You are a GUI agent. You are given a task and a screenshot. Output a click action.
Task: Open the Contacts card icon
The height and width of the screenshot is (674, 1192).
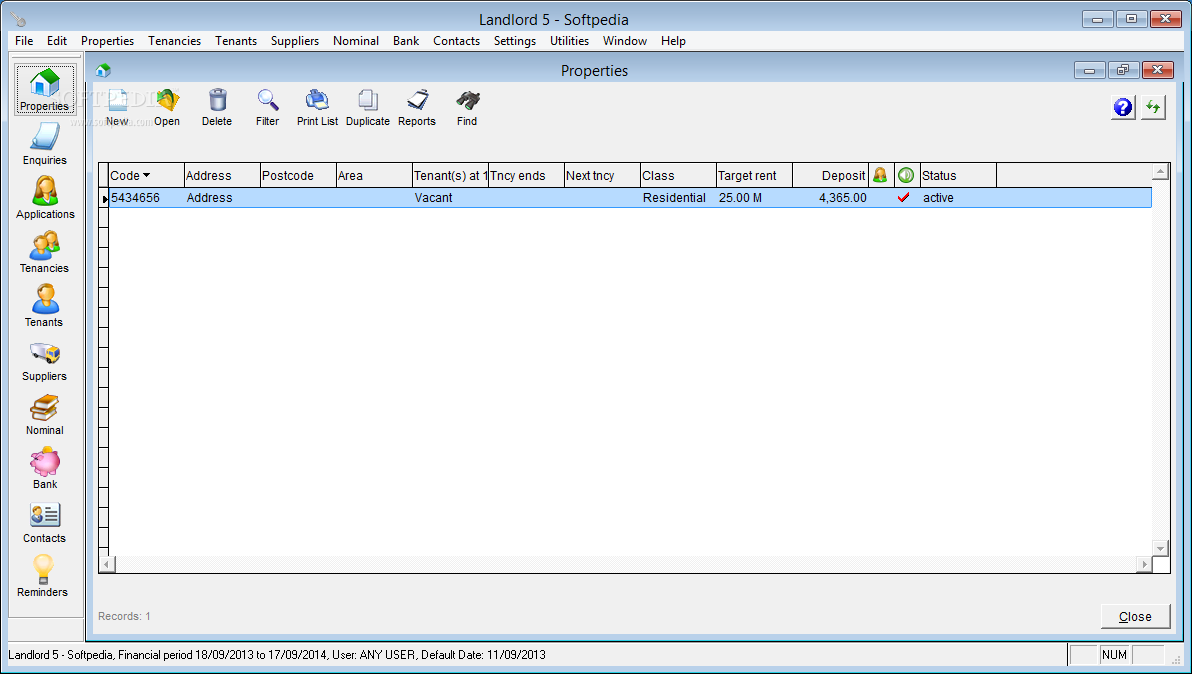[x=45, y=515]
